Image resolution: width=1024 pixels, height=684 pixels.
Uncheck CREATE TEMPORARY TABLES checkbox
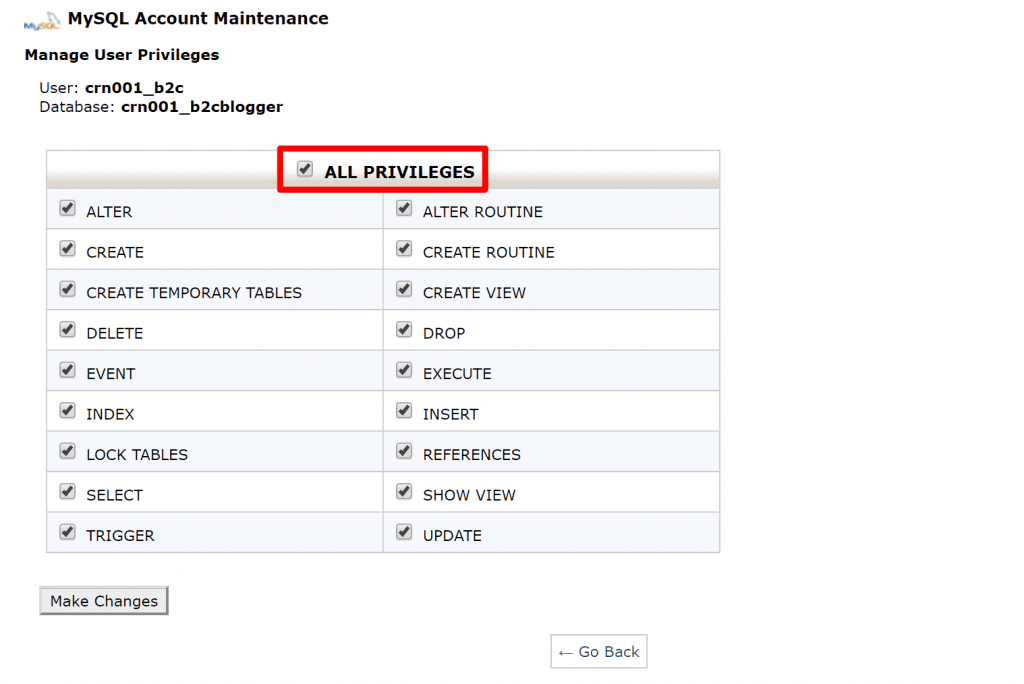click(x=67, y=289)
